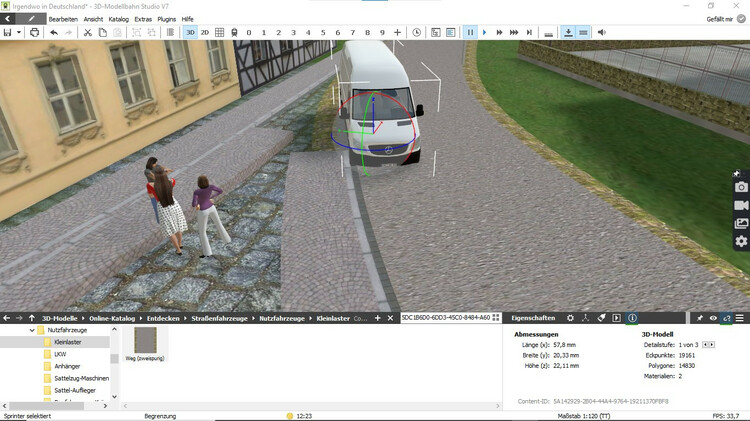
Task: Select the Kleinlaster folder in catalog tree
Action: 68,342
